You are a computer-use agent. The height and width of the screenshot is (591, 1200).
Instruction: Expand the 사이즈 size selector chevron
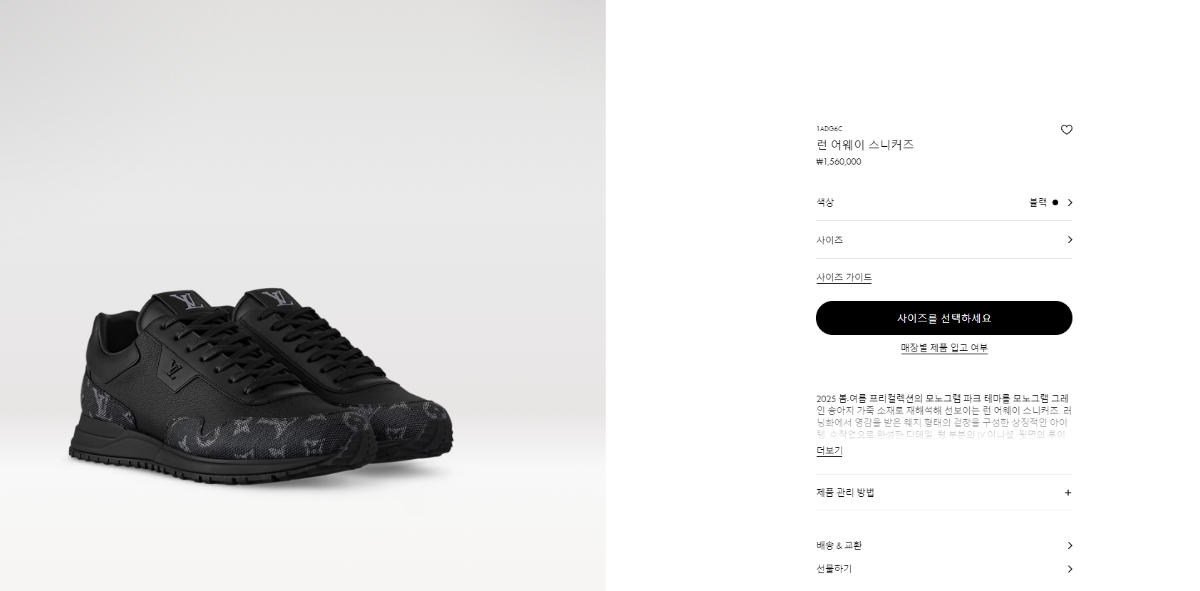(x=1069, y=240)
